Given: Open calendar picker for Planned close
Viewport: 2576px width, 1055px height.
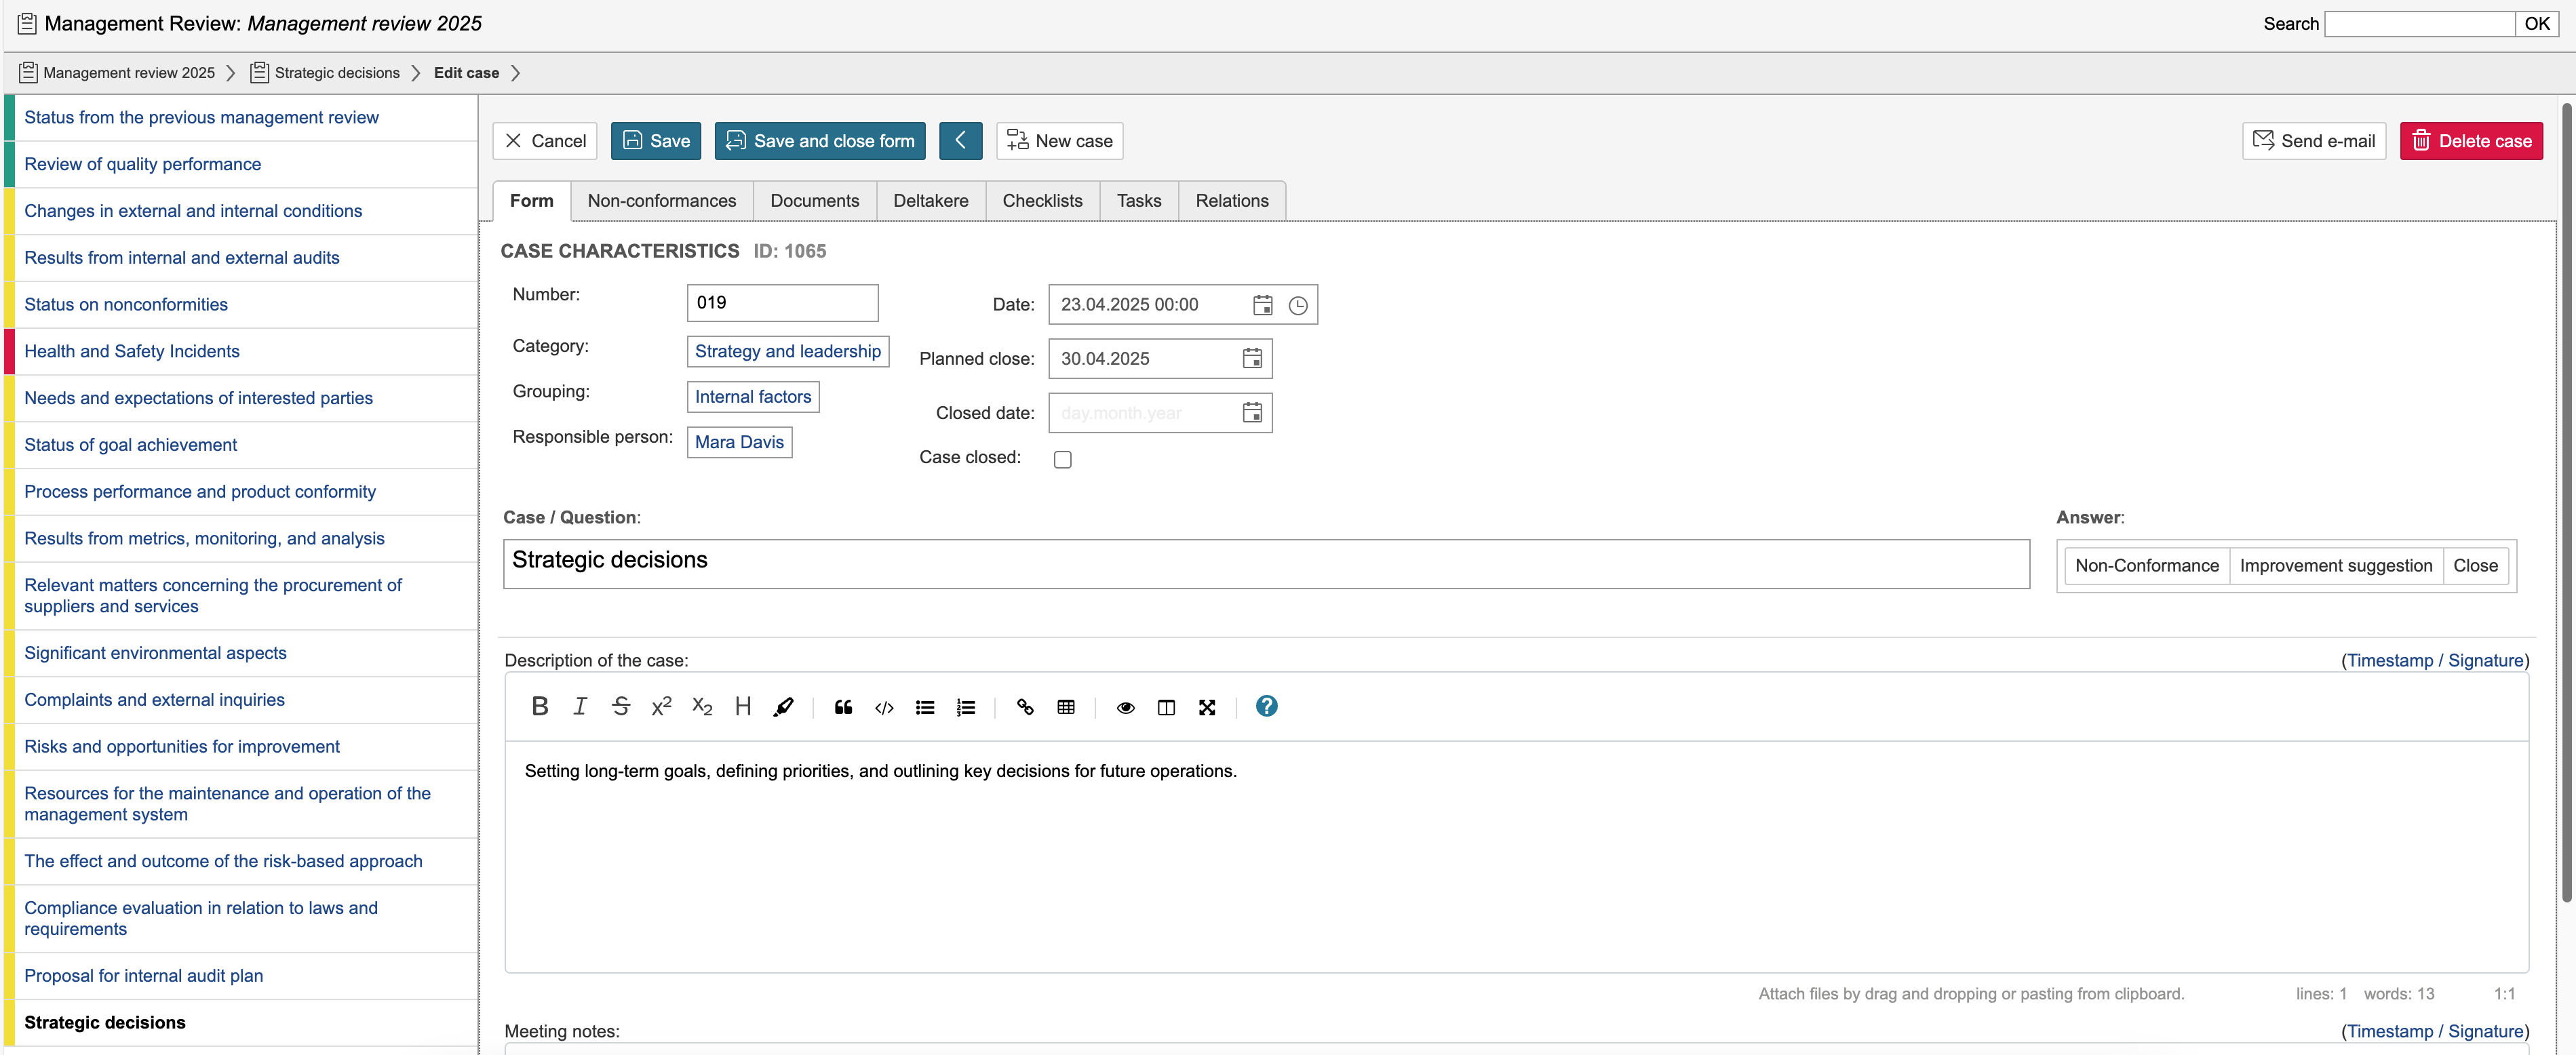Looking at the screenshot, I should [1252, 358].
